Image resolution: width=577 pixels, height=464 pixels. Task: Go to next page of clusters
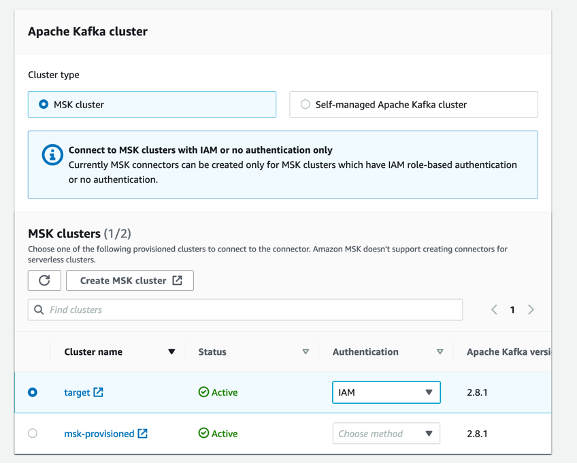(531, 310)
